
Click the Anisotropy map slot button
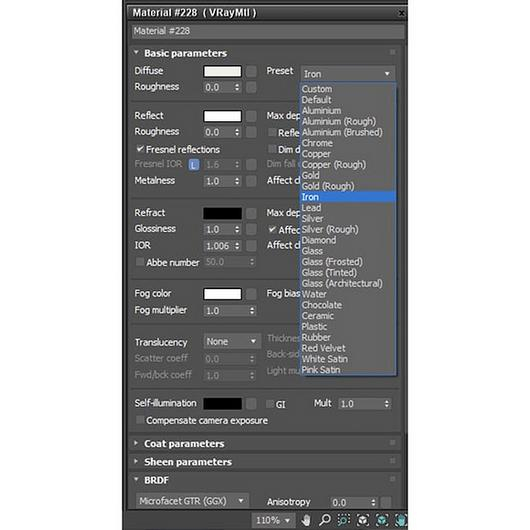pos(386,502)
